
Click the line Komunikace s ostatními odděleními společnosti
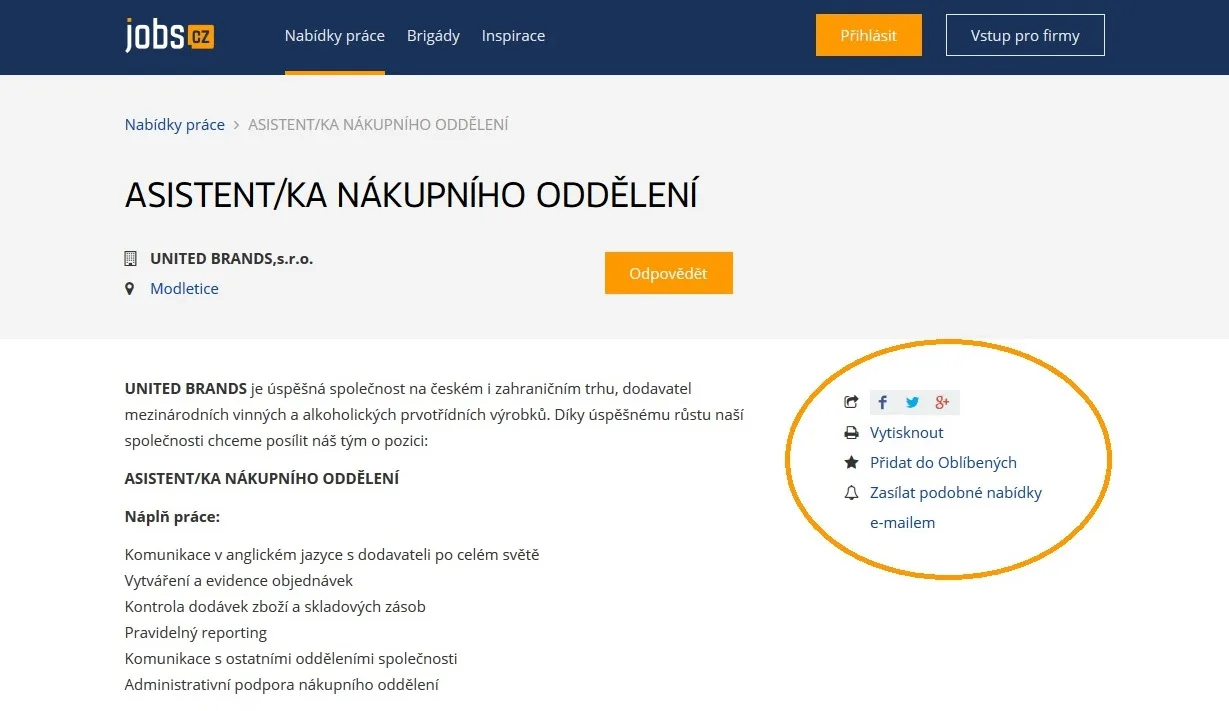point(291,658)
